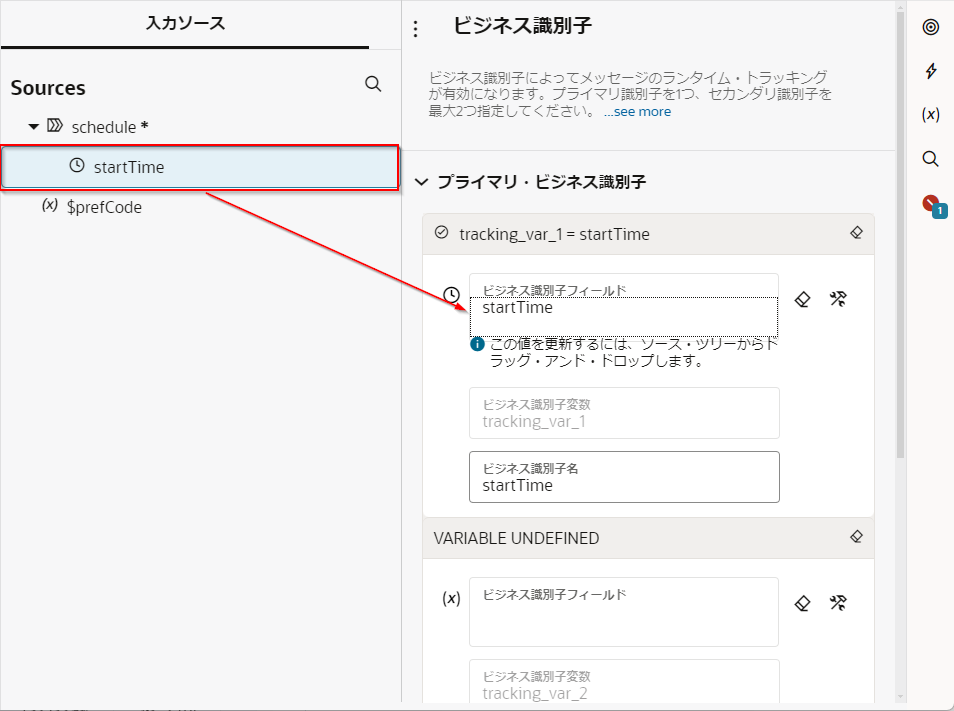Open expression tools icon for startTime field
This screenshot has height=711, width=954.
[839, 299]
